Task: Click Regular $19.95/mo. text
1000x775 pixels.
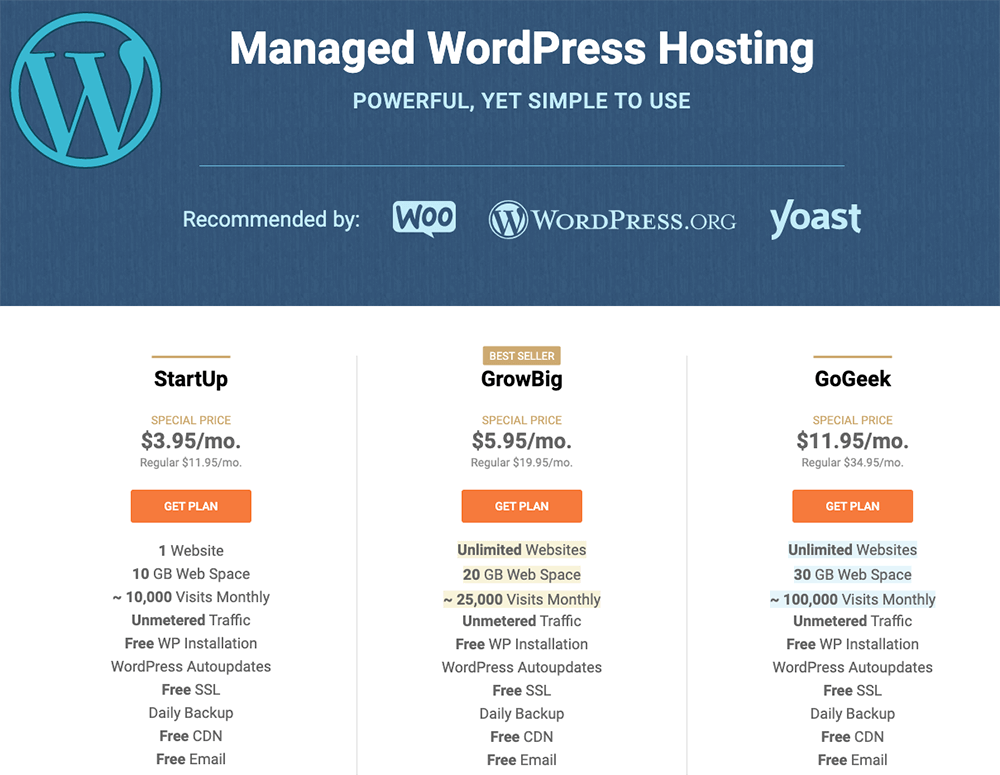Action: pyautogui.click(x=522, y=462)
